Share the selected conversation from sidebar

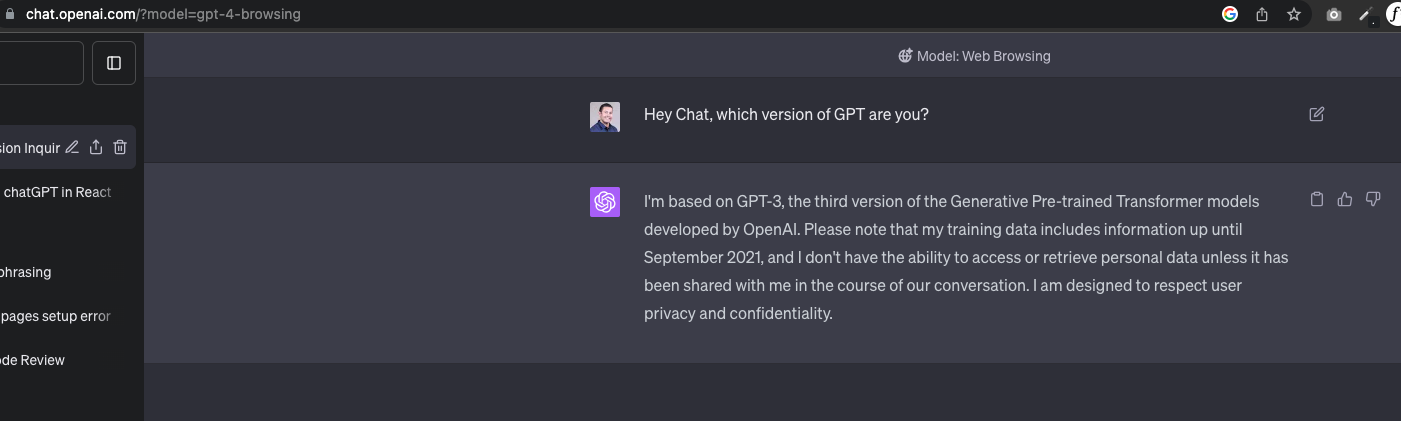click(96, 147)
